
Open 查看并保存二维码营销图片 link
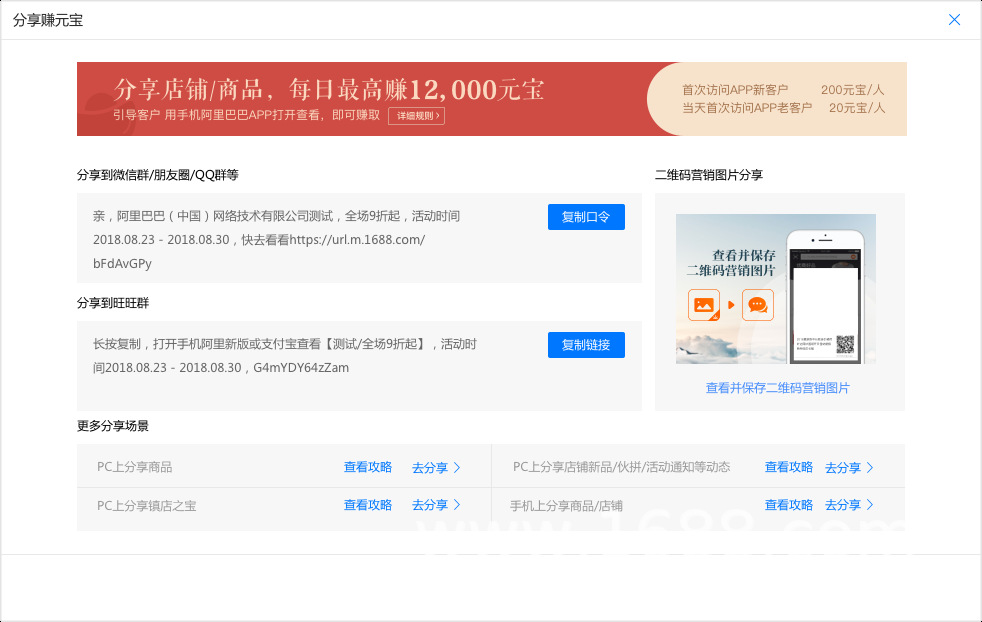[777, 388]
